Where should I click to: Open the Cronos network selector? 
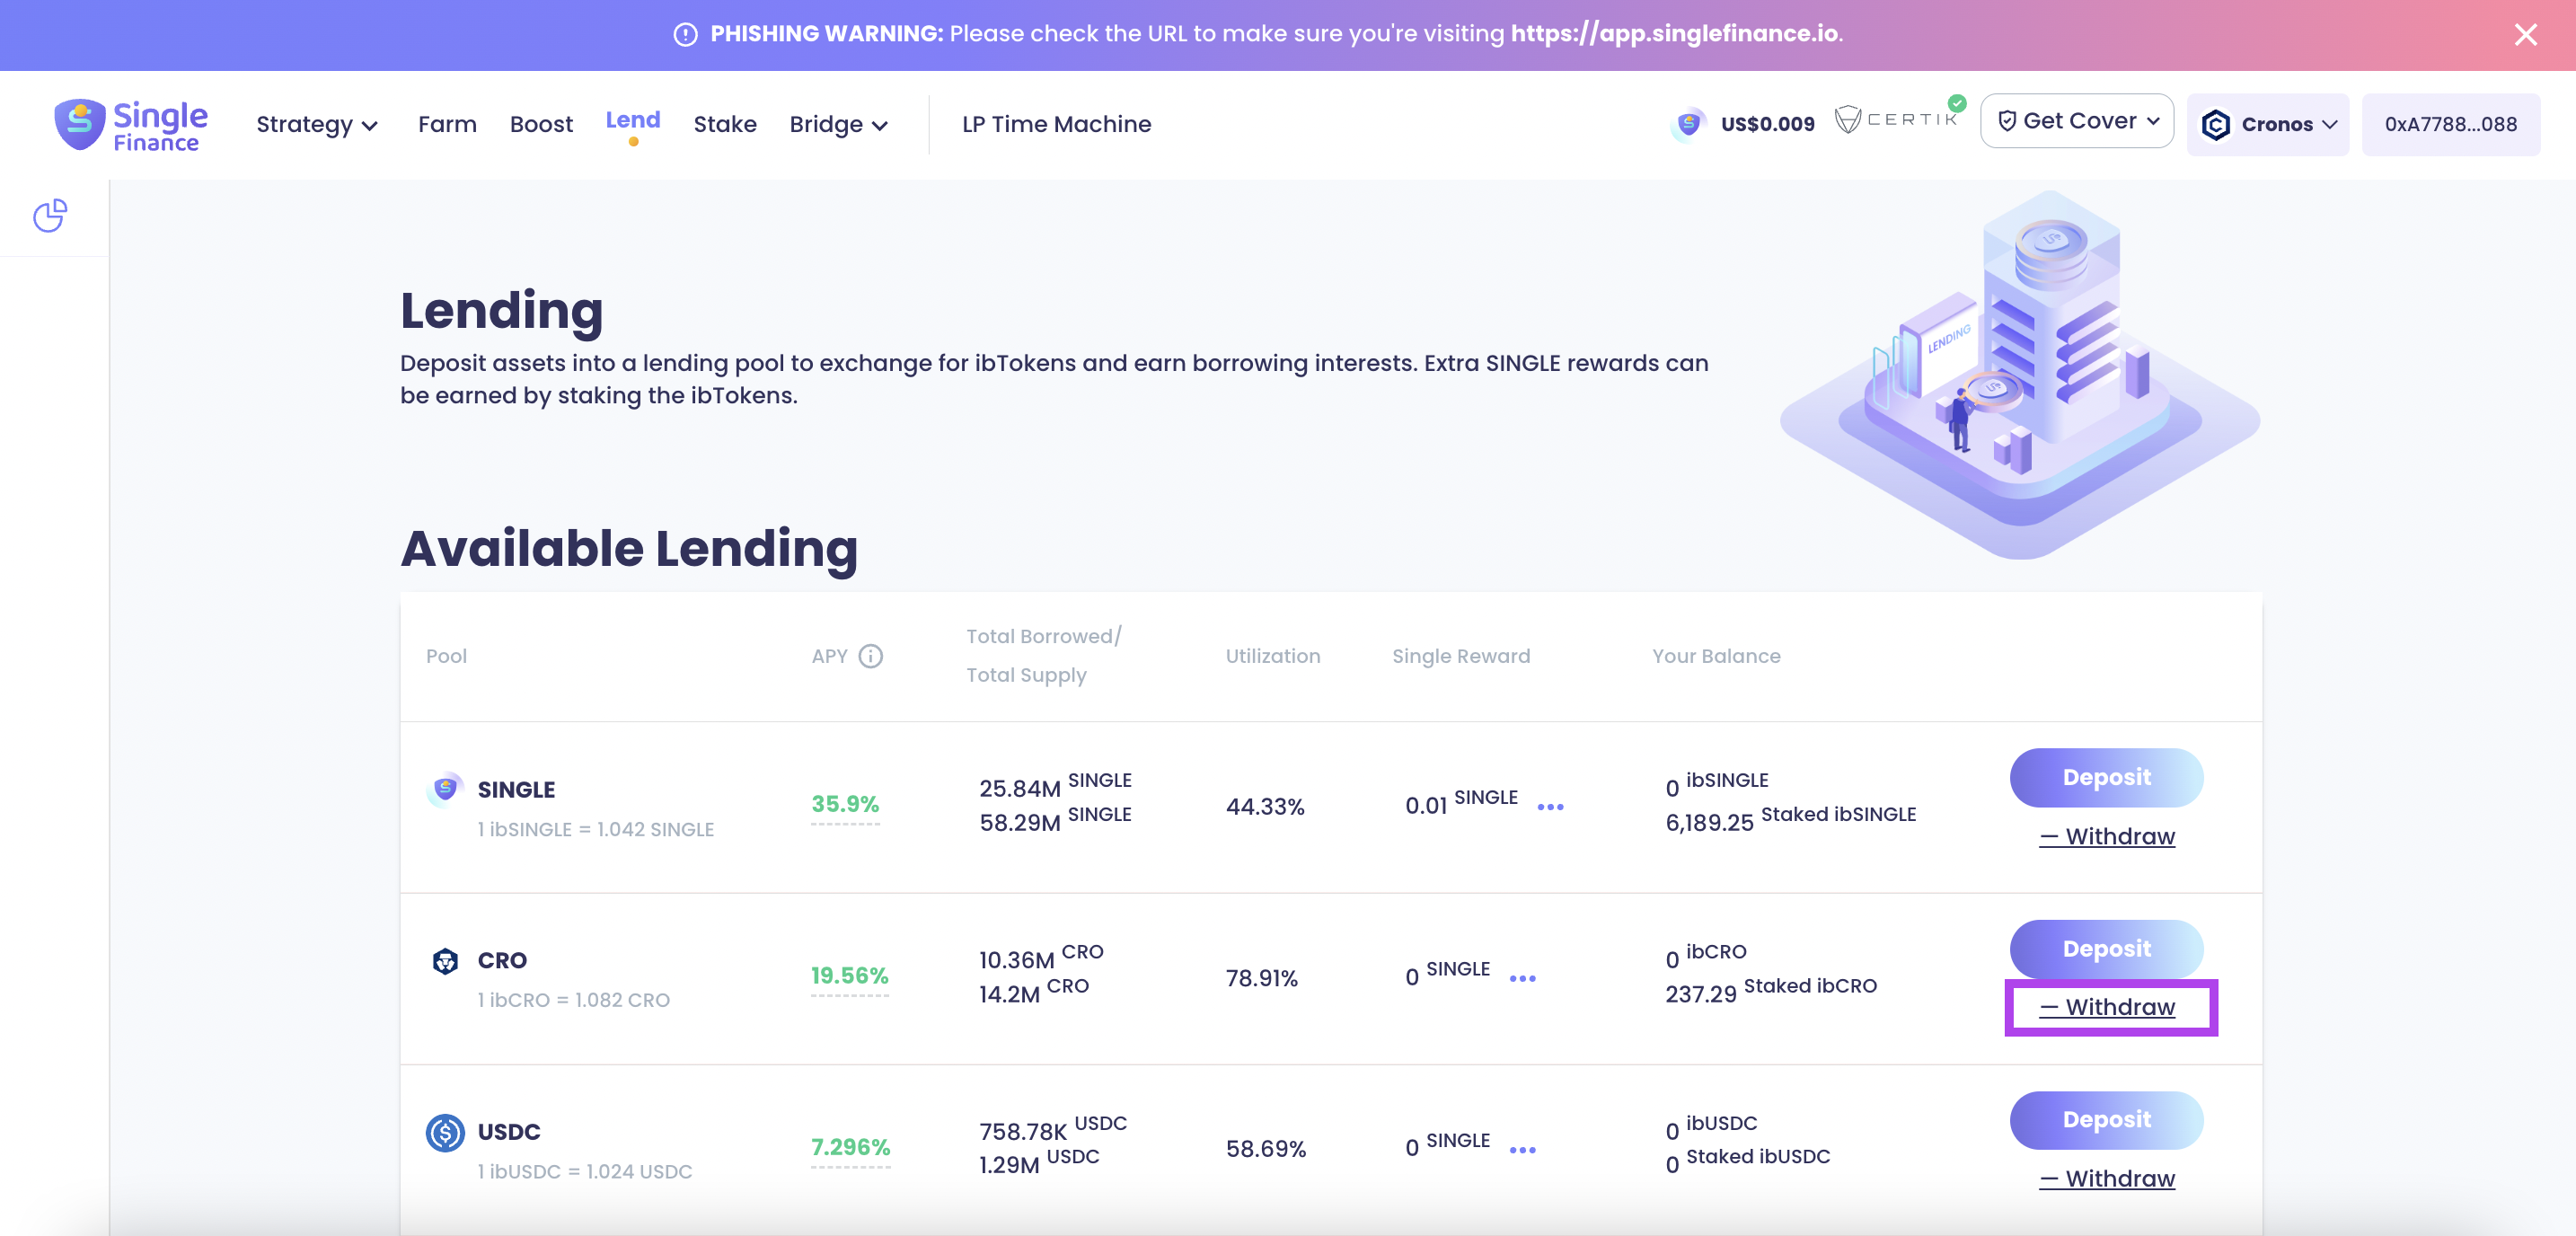[2267, 124]
